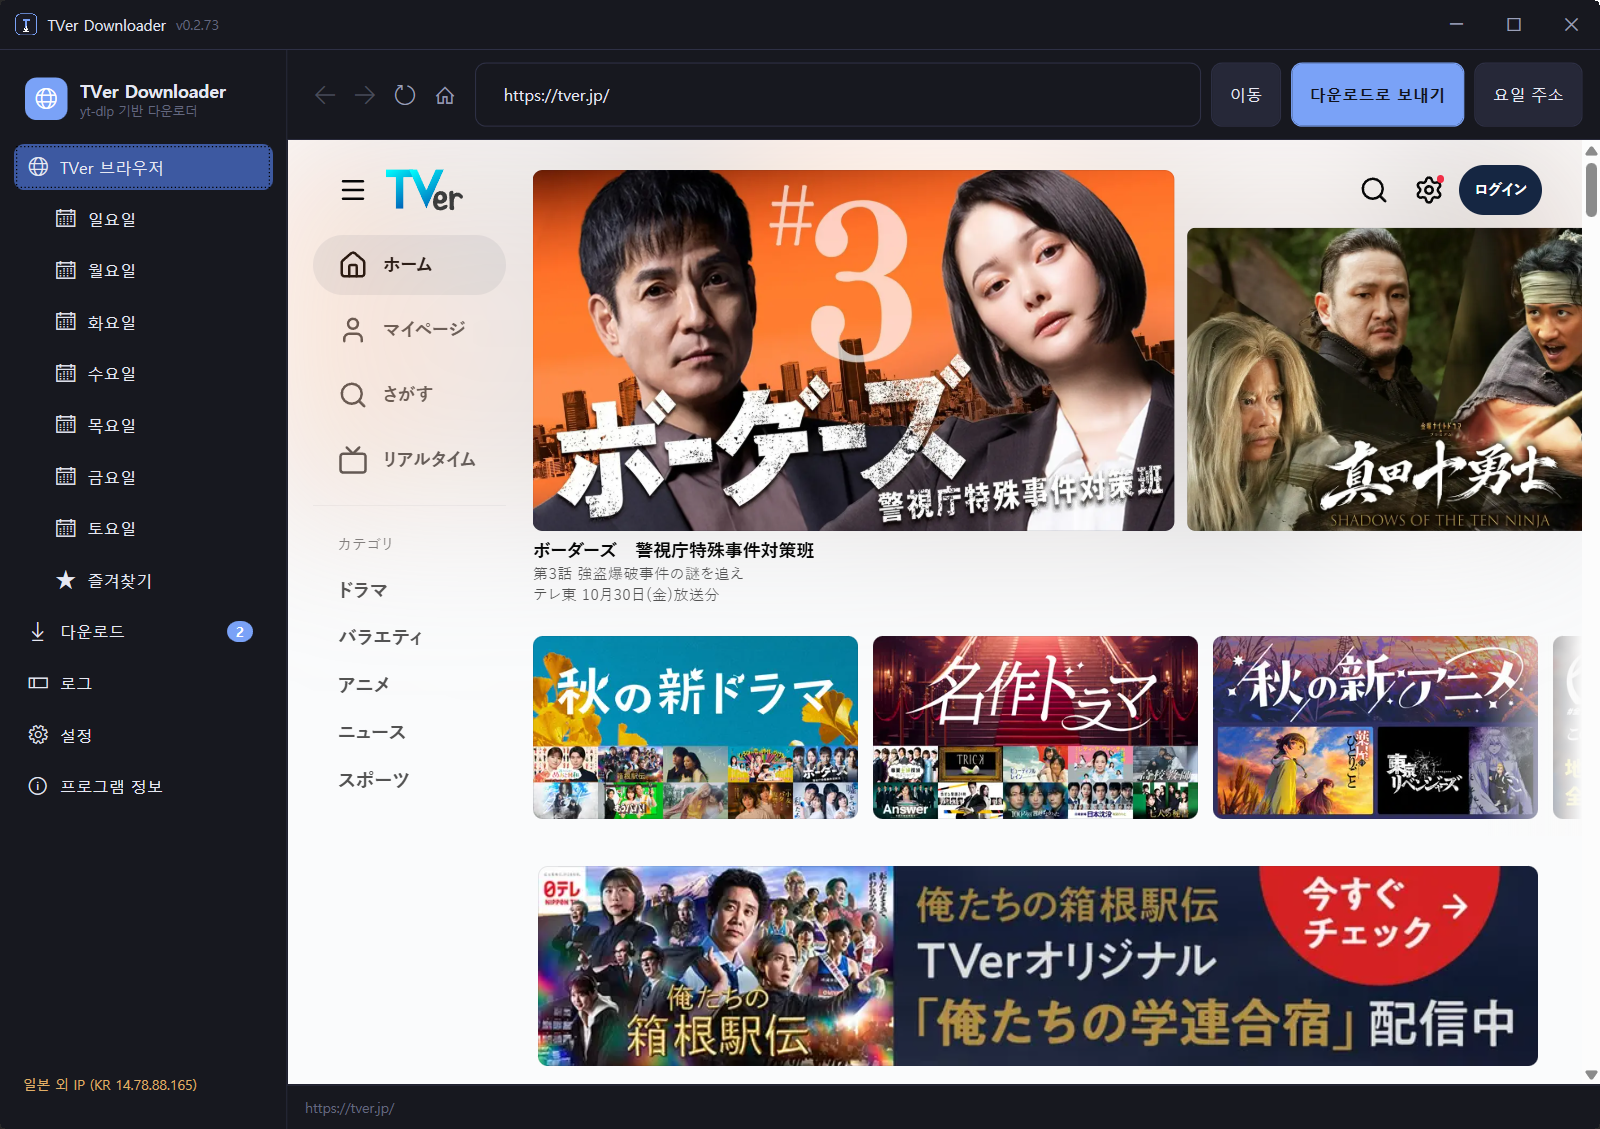This screenshot has height=1129, width=1600.
Task: Reload the page with the refresh icon
Action: click(x=405, y=95)
